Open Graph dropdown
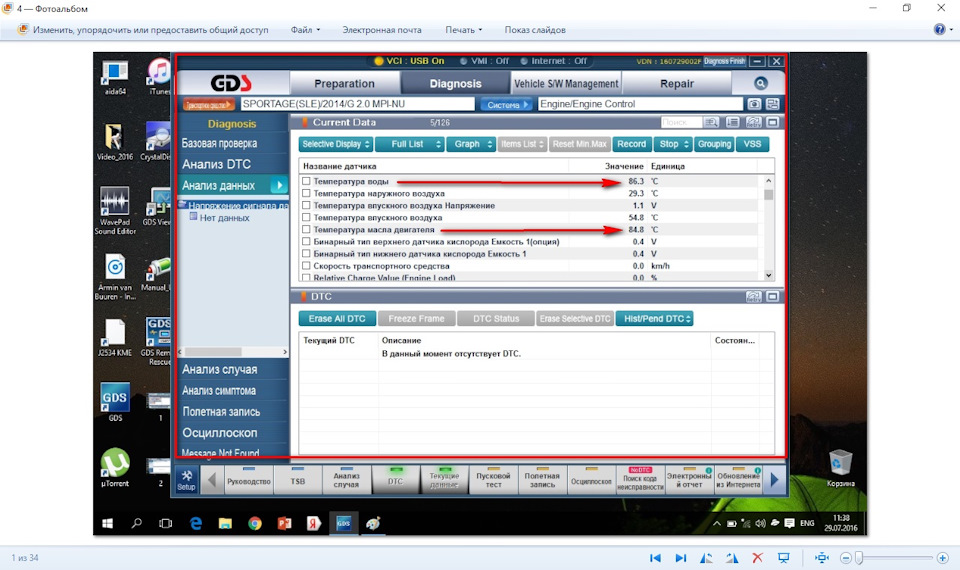The height and width of the screenshot is (570, 960). point(471,144)
